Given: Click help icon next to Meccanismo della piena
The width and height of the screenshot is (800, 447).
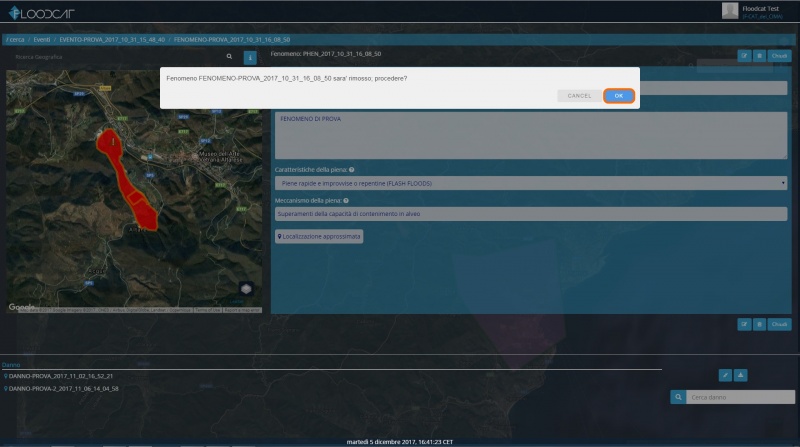Looking at the screenshot, I should tap(345, 200).
